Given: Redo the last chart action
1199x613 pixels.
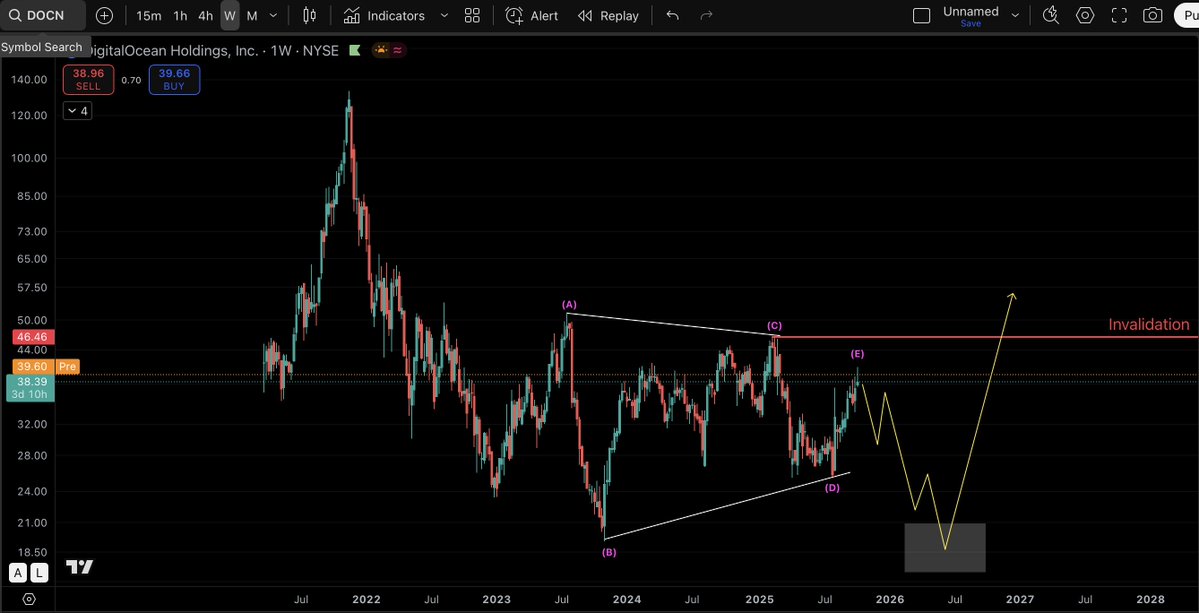Looking at the screenshot, I should coord(707,15).
